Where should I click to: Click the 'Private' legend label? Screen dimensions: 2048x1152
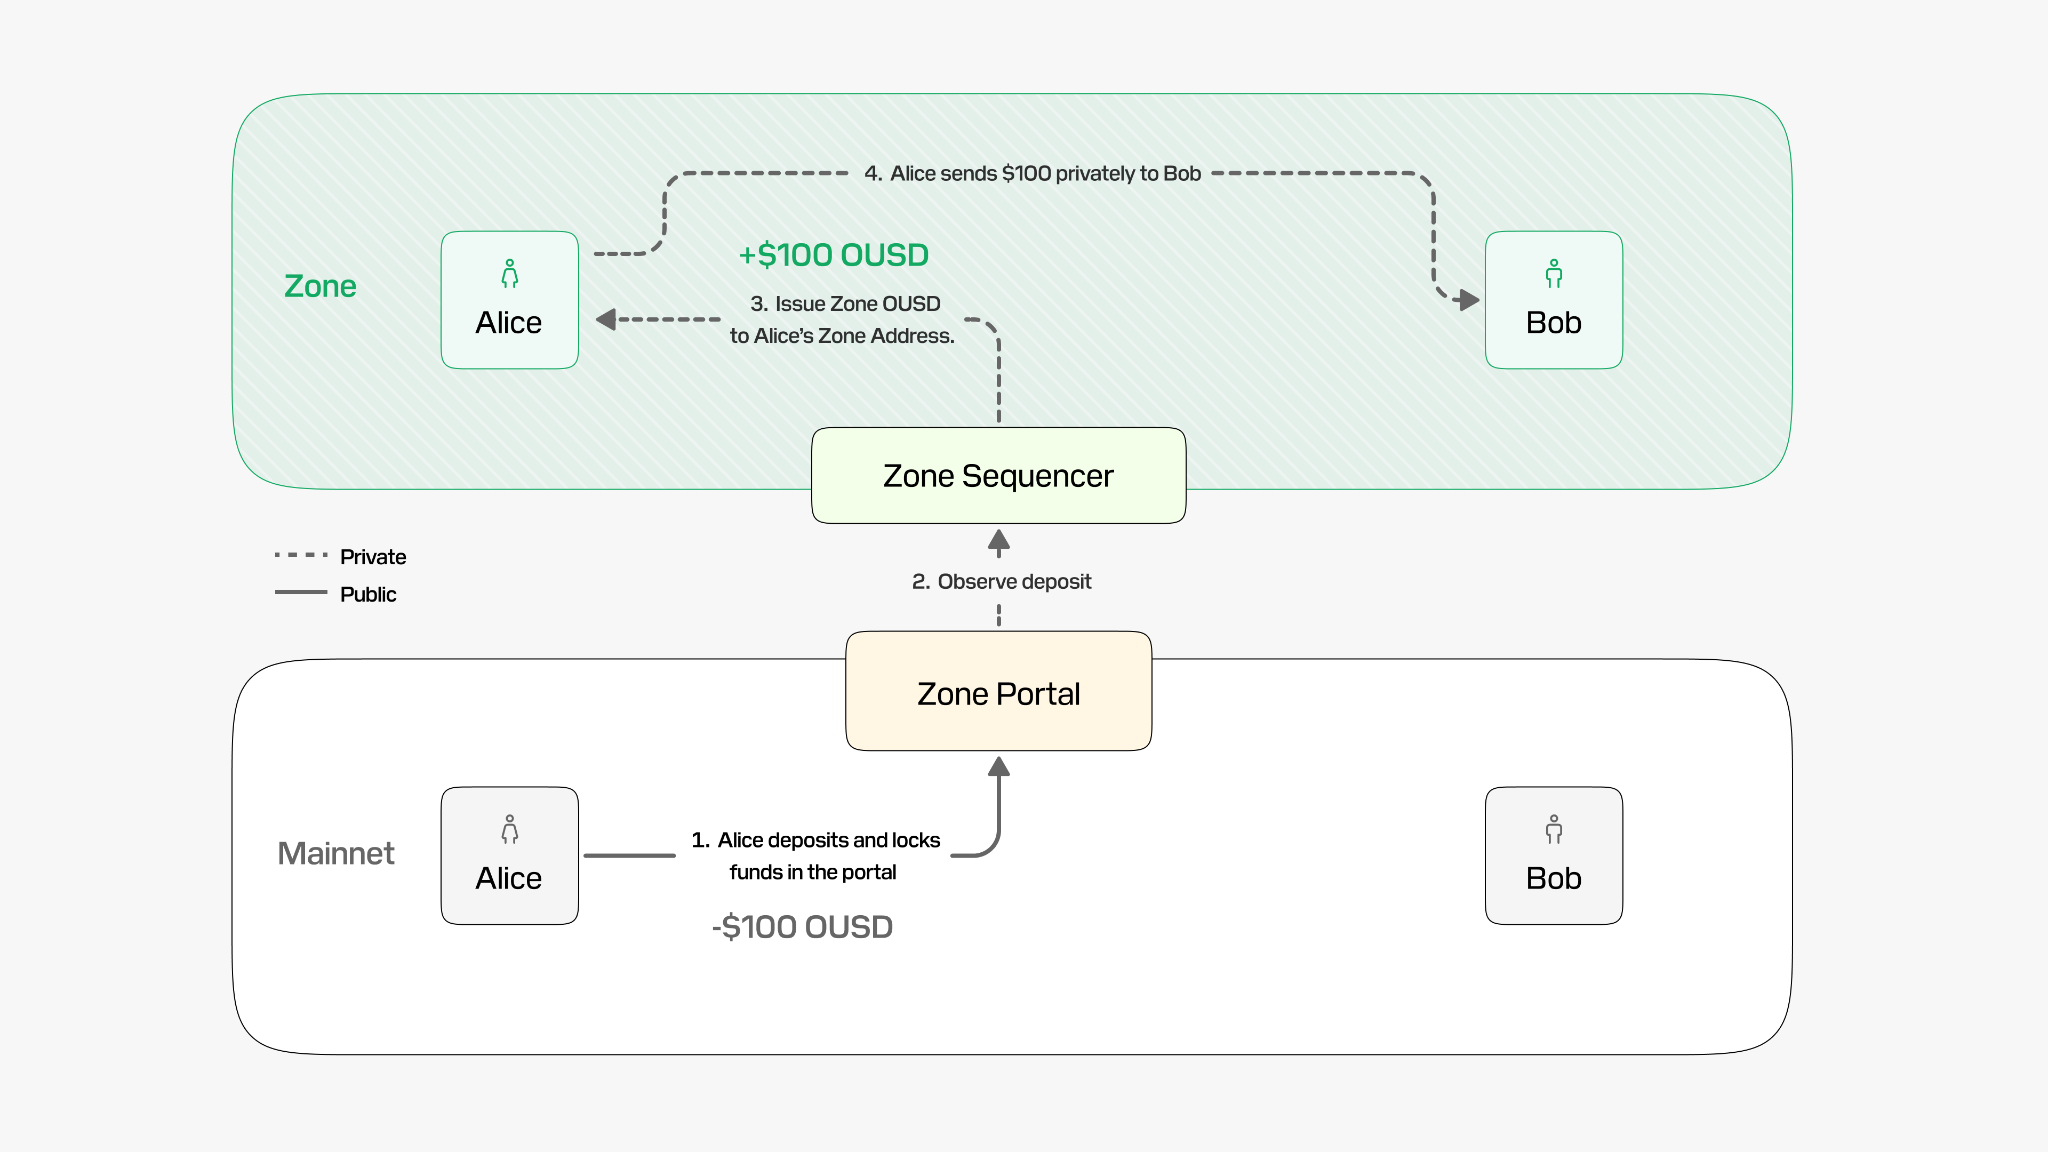[x=373, y=557]
